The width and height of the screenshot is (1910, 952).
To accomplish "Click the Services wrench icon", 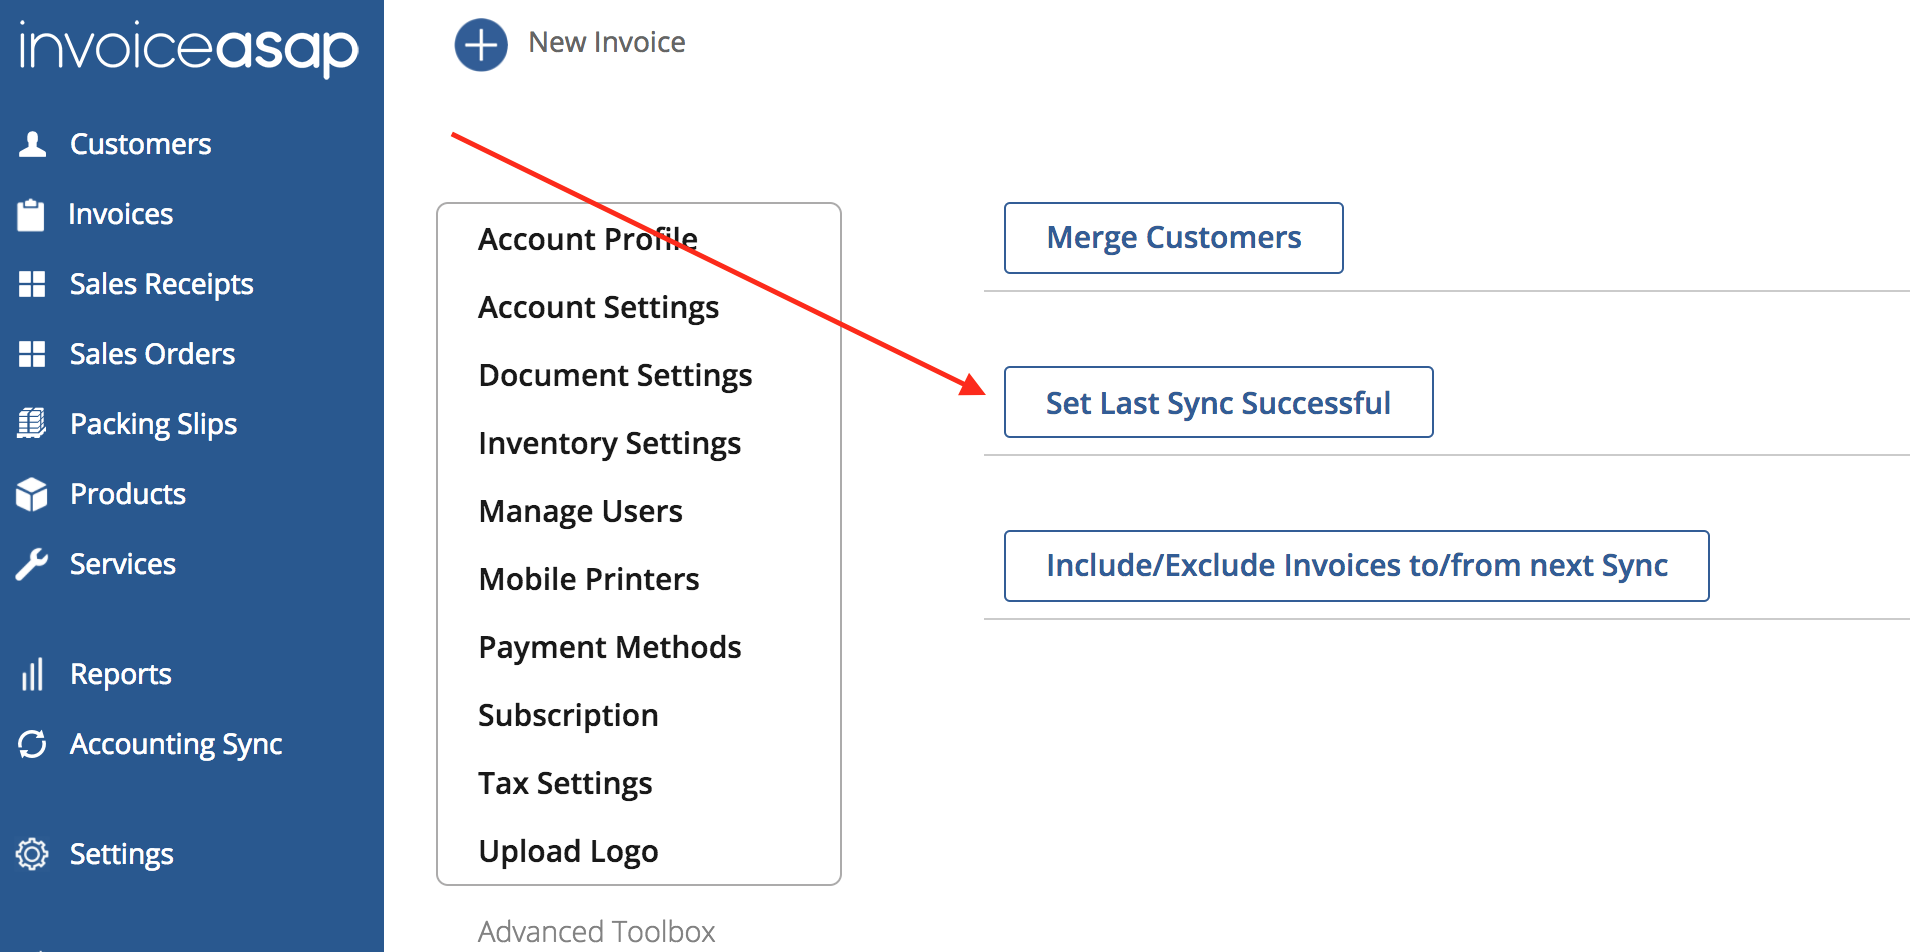I will 32,564.
